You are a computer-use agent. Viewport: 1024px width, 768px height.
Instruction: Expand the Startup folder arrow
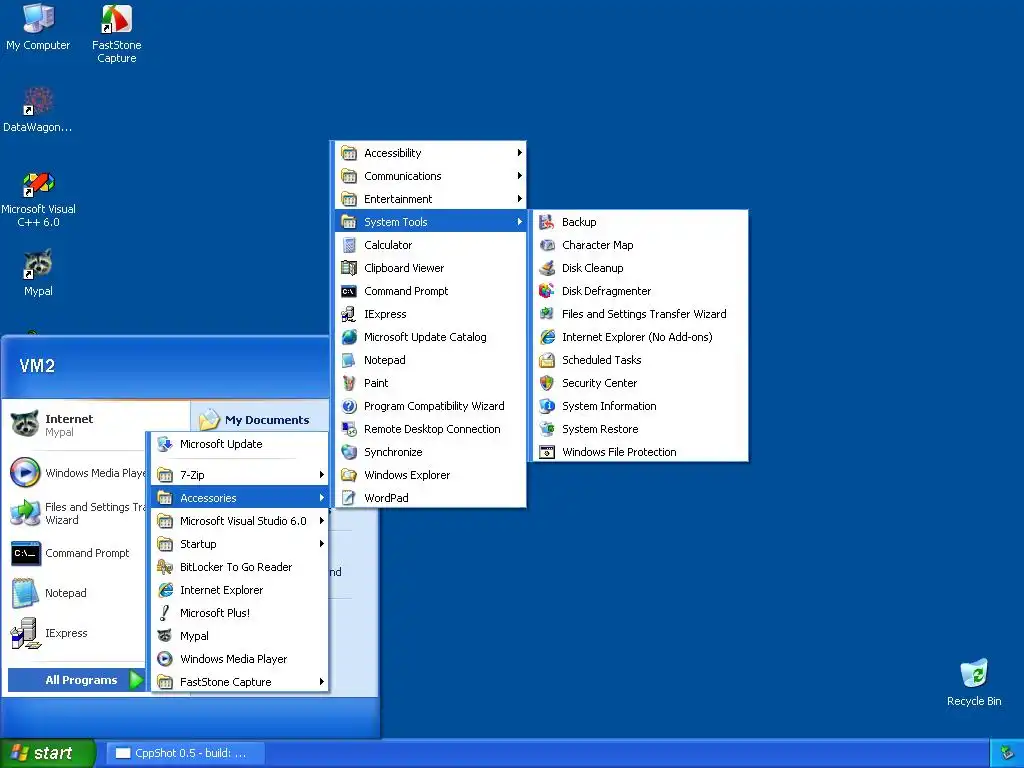pyautogui.click(x=321, y=543)
